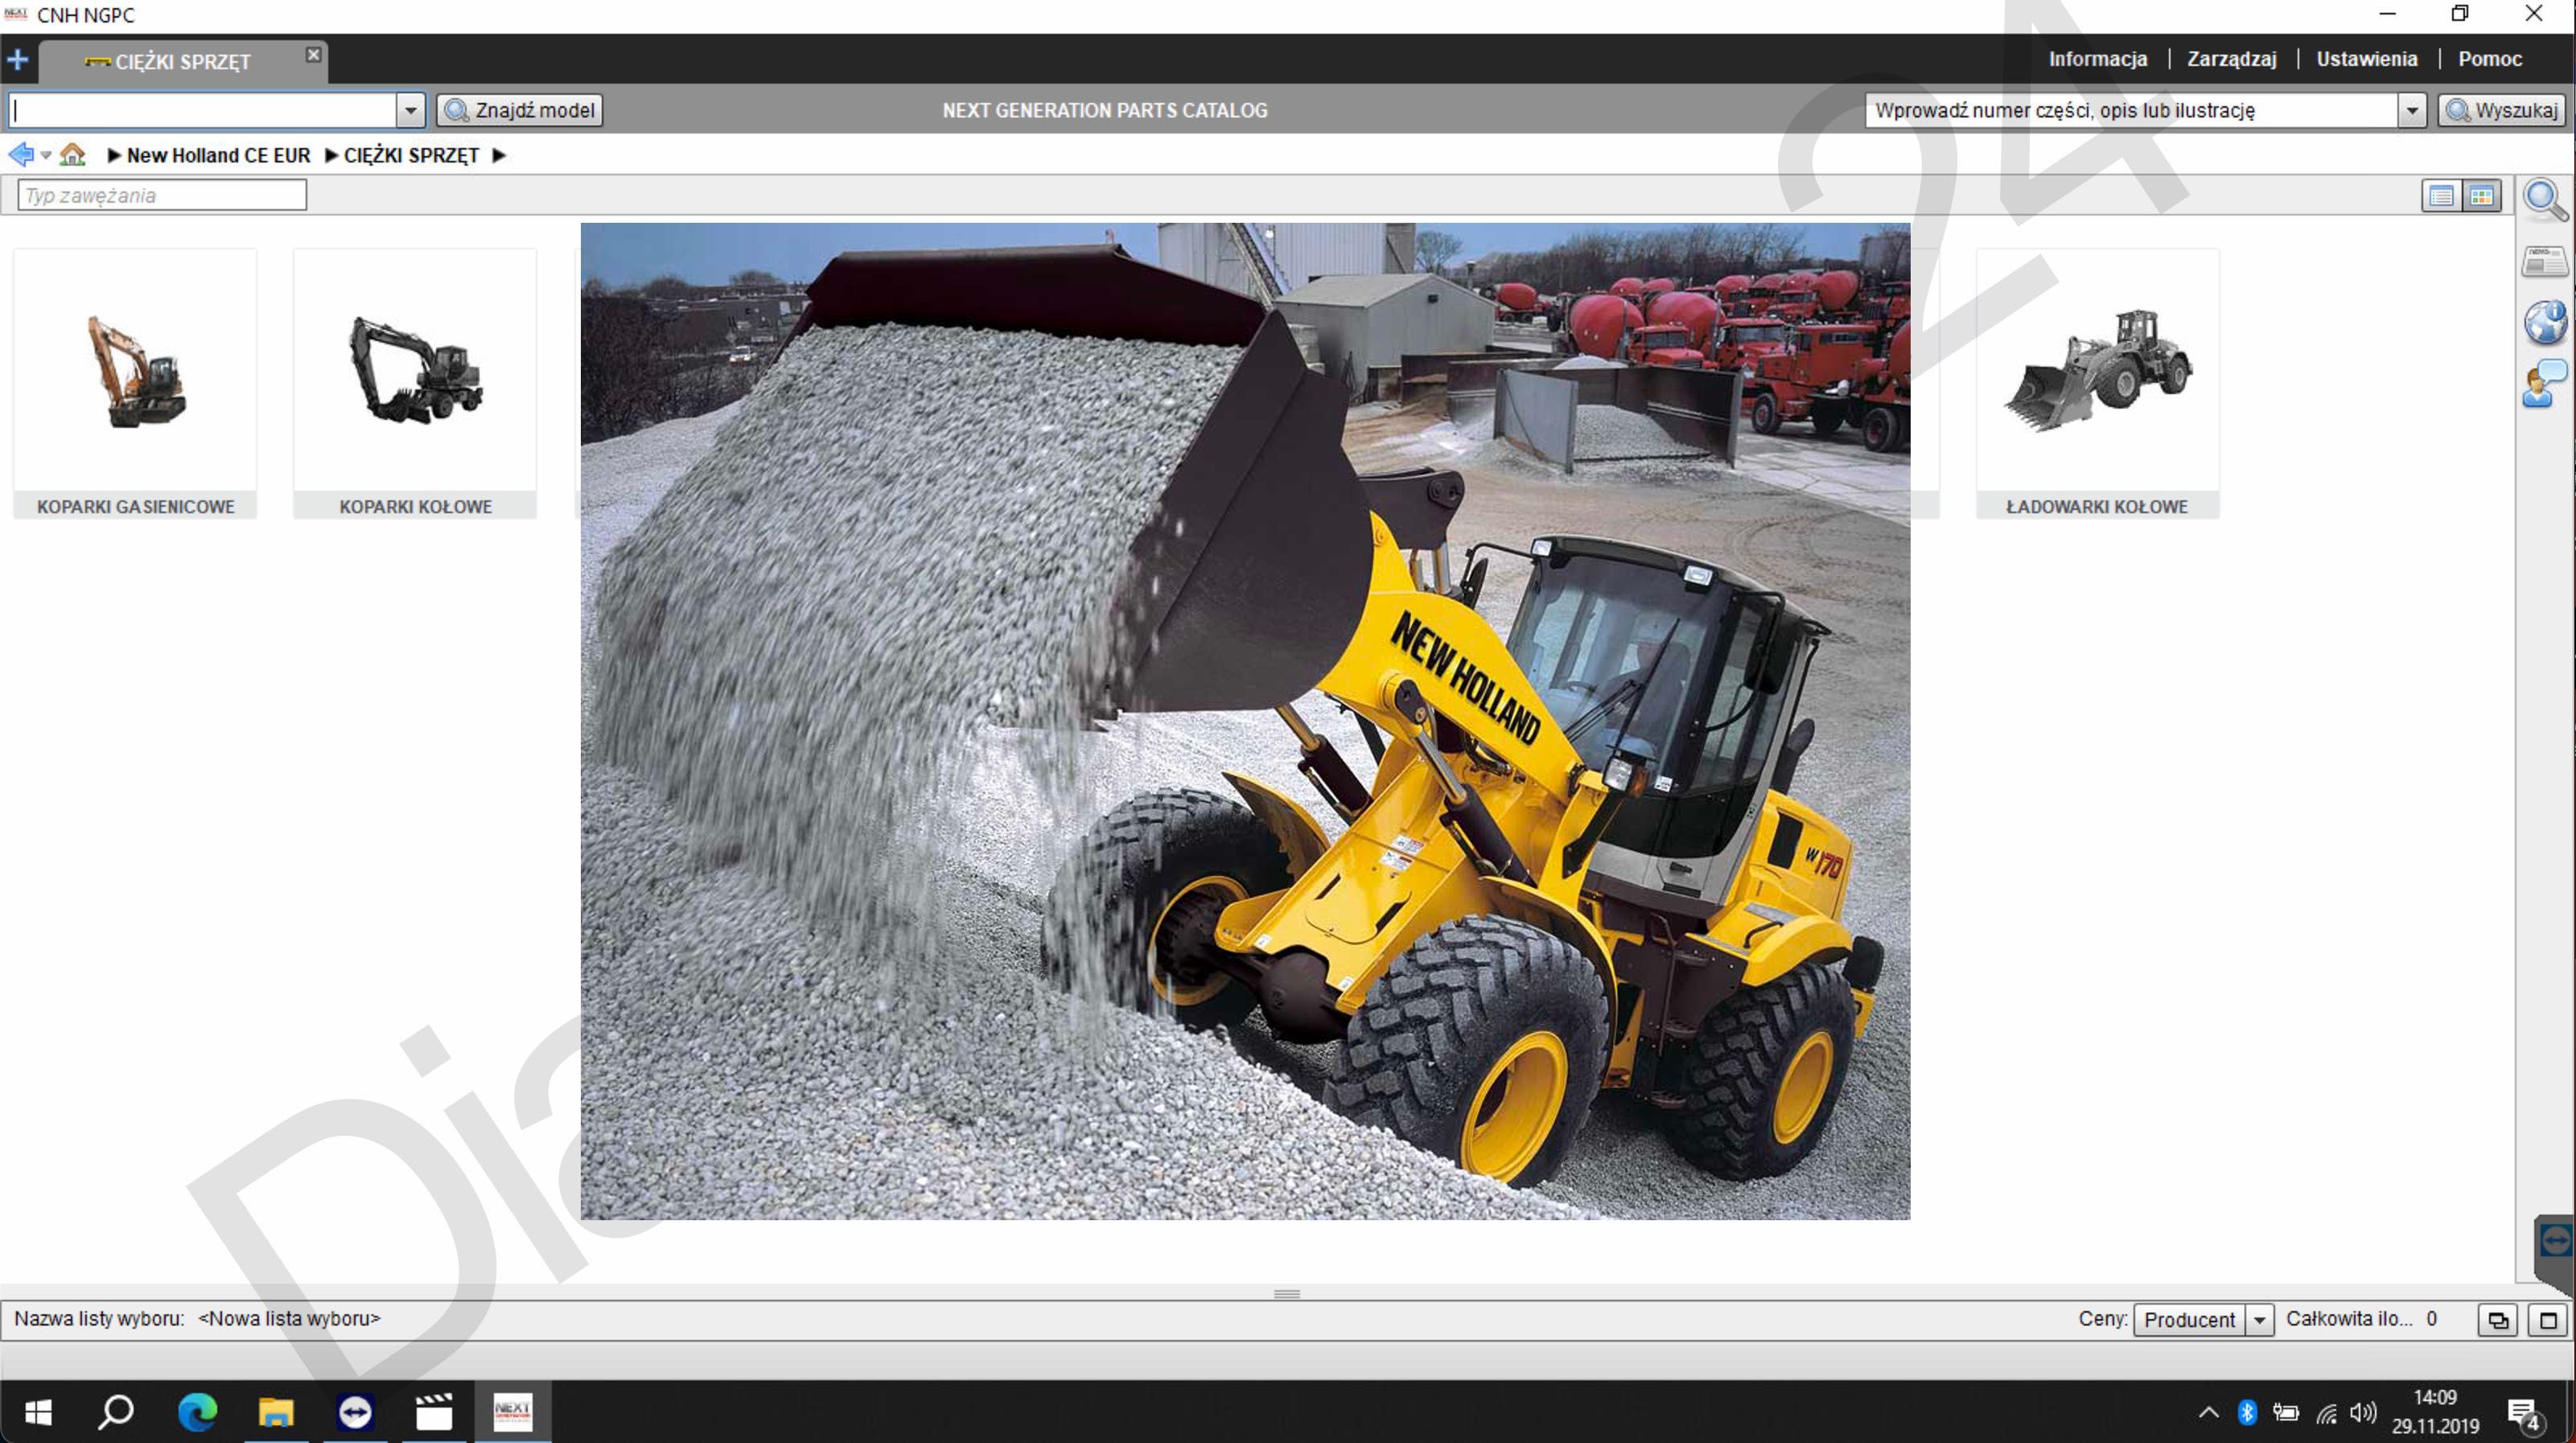This screenshot has width=2576, height=1443.
Task: Click the pick list maximize icon
Action: 2548,1320
